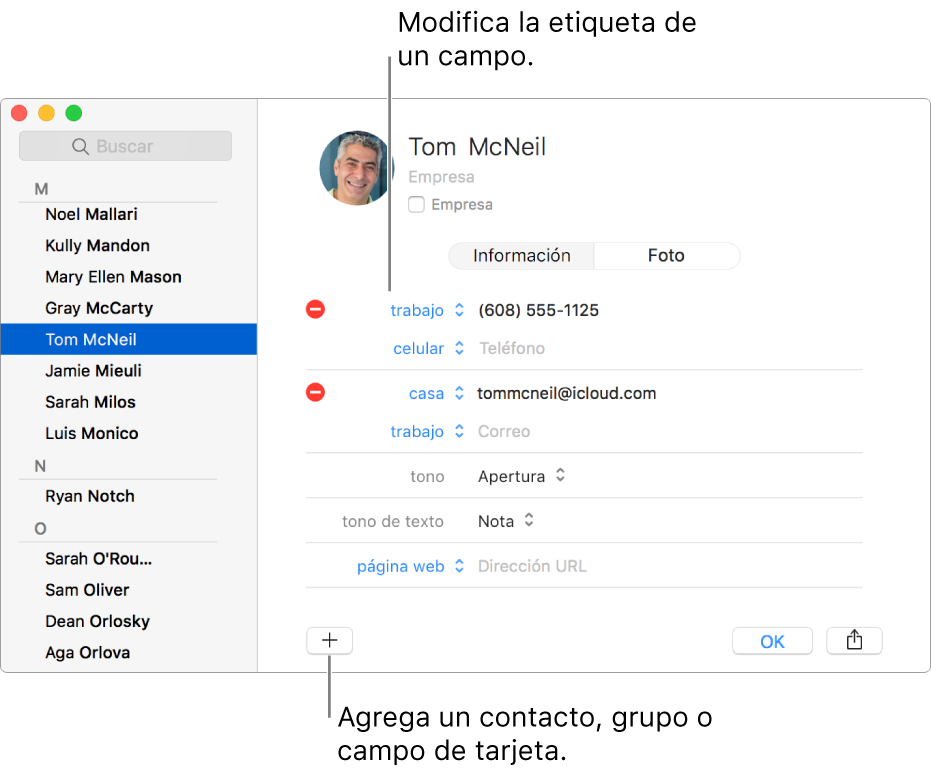
Task: Click in the Buscar search field
Action: [125, 146]
